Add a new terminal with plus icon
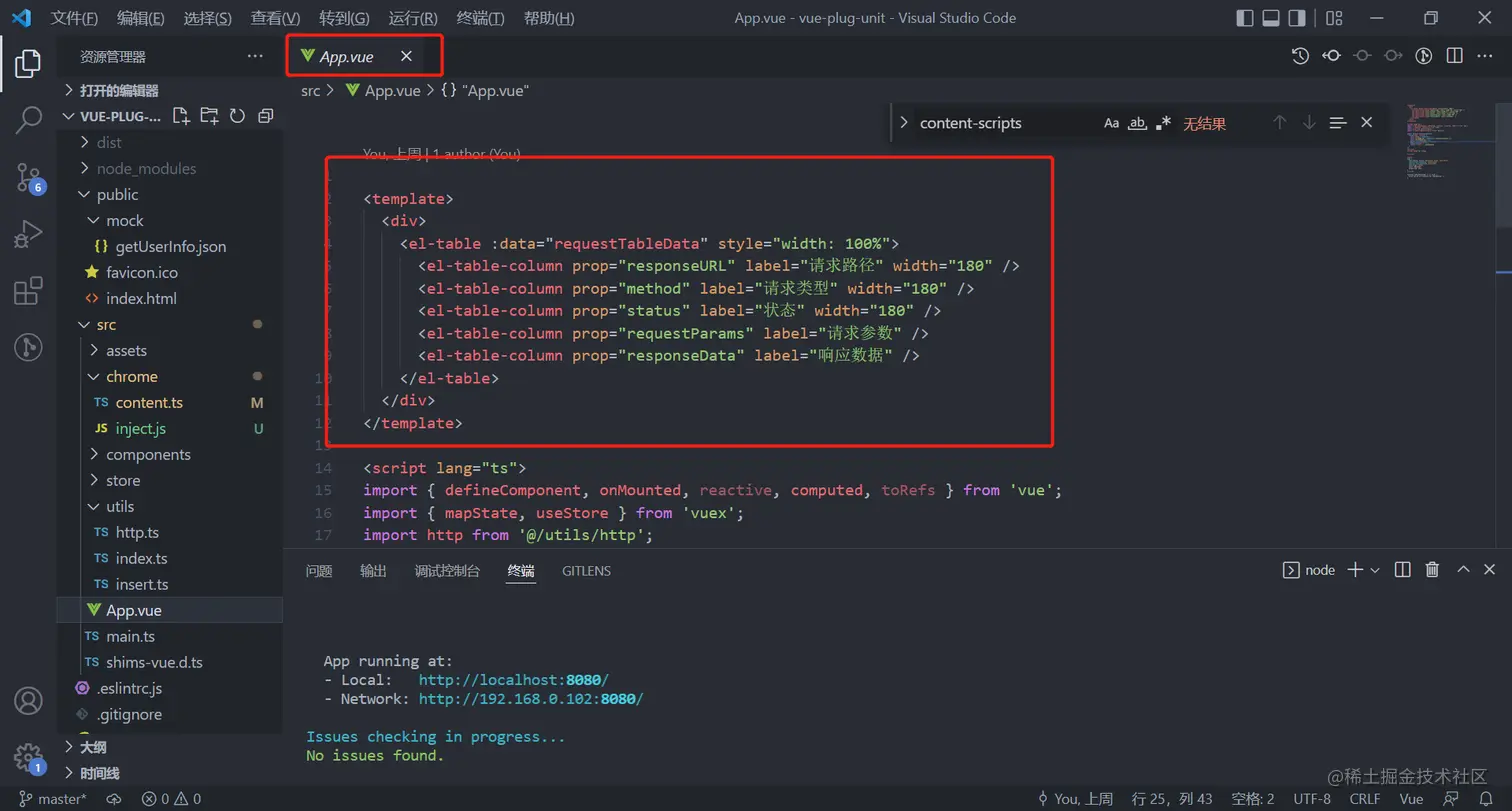The width and height of the screenshot is (1512, 811). (x=1355, y=570)
